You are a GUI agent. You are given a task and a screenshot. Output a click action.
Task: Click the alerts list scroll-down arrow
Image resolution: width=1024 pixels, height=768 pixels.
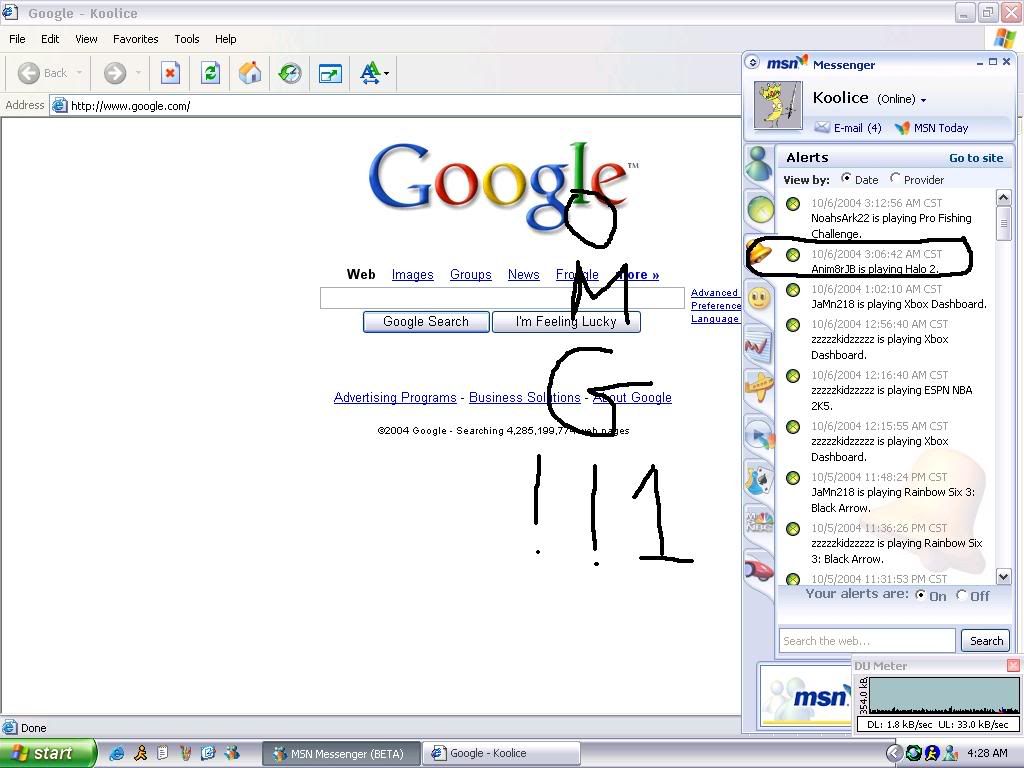[1003, 576]
